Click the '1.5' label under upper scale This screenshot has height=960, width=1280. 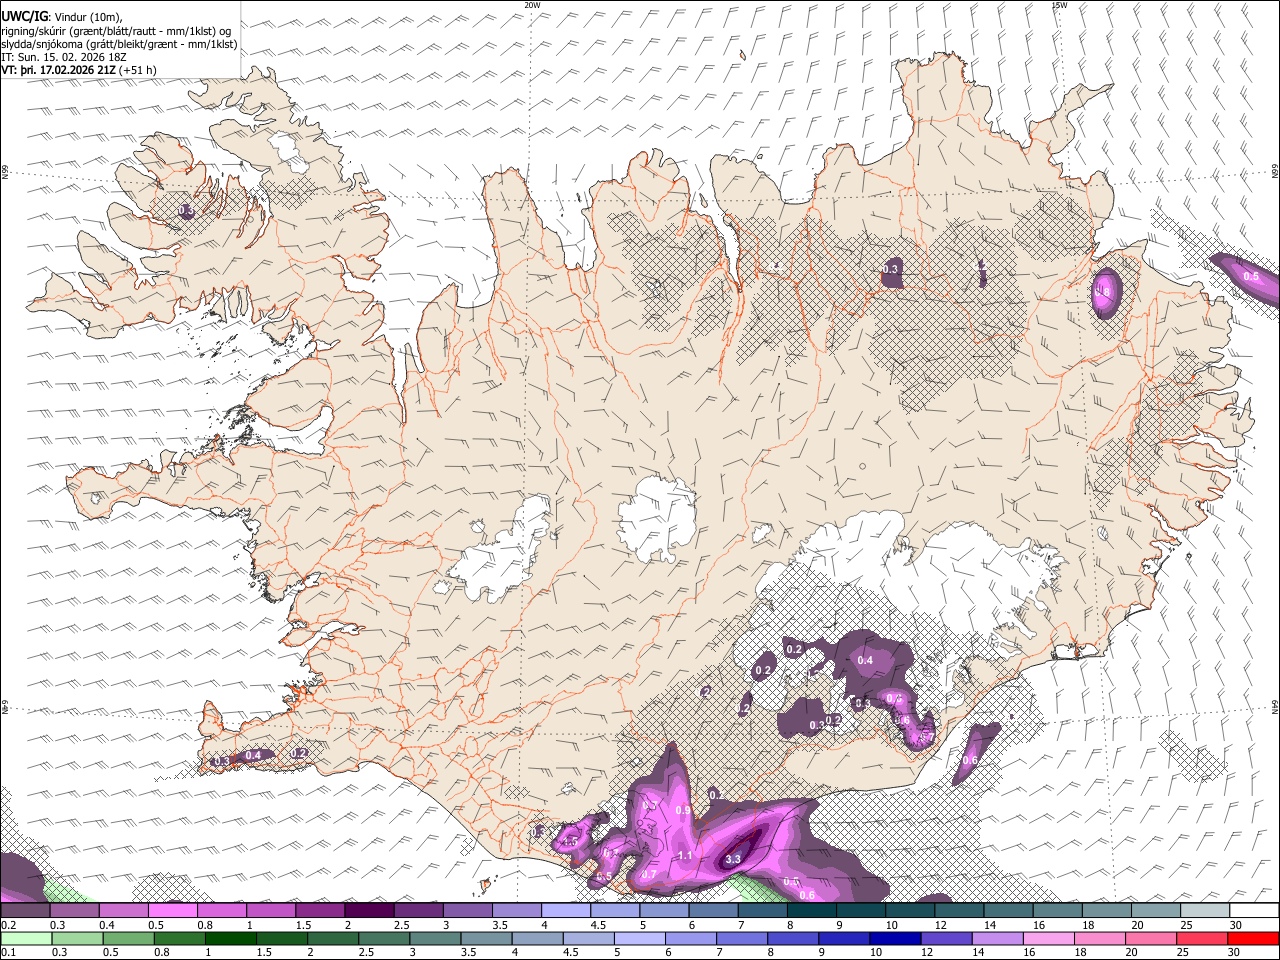pos(303,925)
